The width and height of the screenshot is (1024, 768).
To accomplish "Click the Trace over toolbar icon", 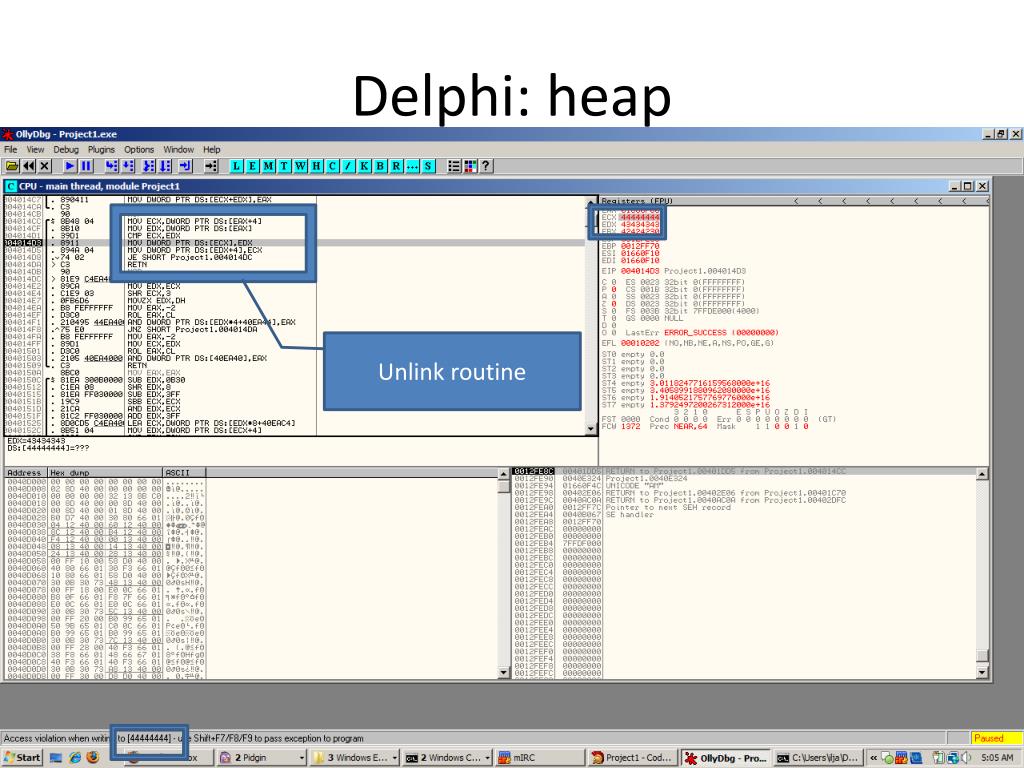I will pyautogui.click(x=165, y=166).
